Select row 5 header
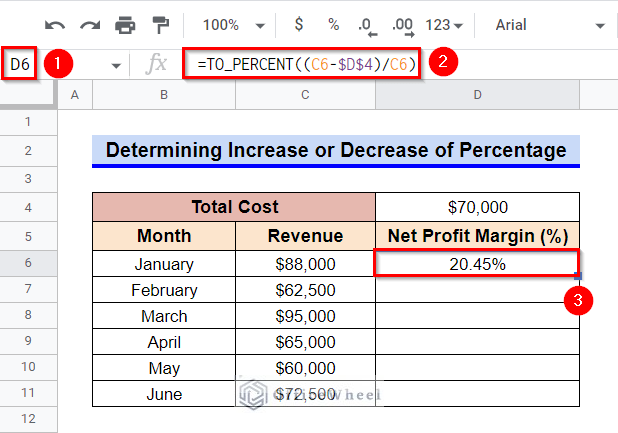 tap(28, 236)
